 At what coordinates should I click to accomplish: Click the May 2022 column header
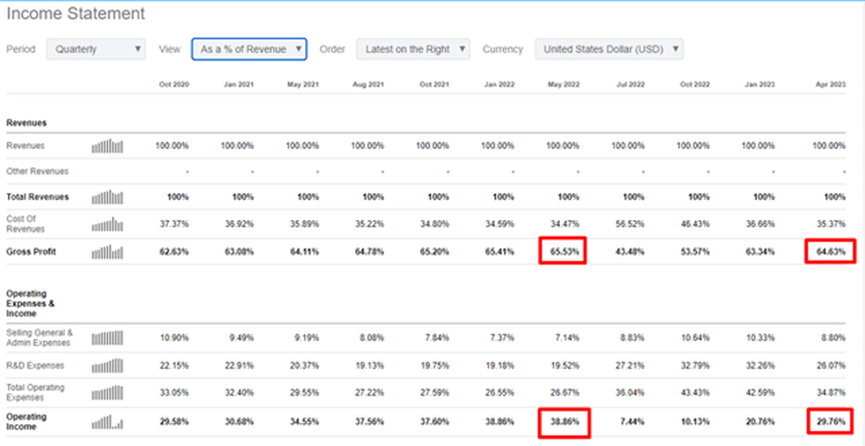coord(563,84)
